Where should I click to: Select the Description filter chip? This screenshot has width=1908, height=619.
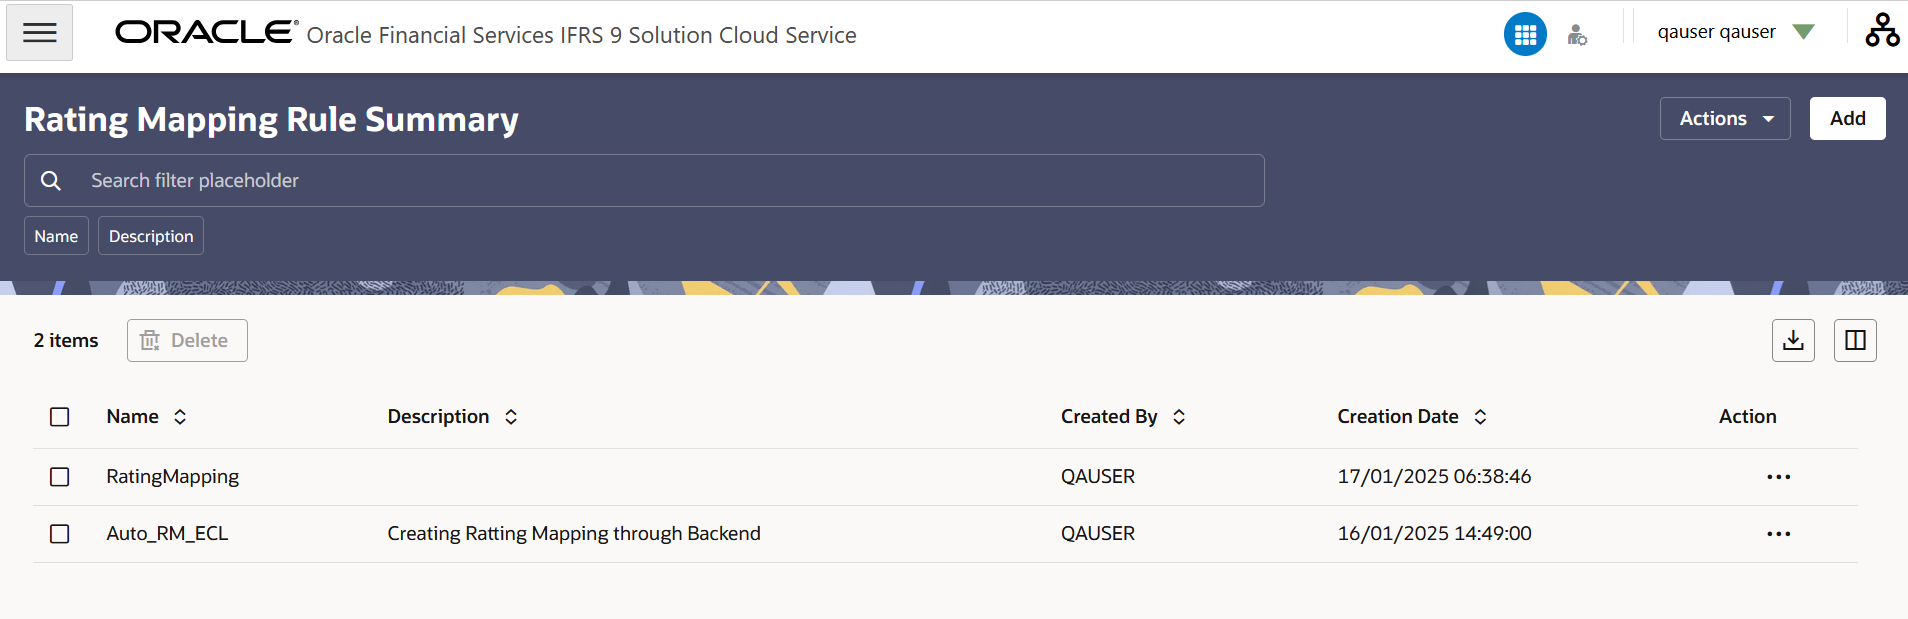pos(151,236)
